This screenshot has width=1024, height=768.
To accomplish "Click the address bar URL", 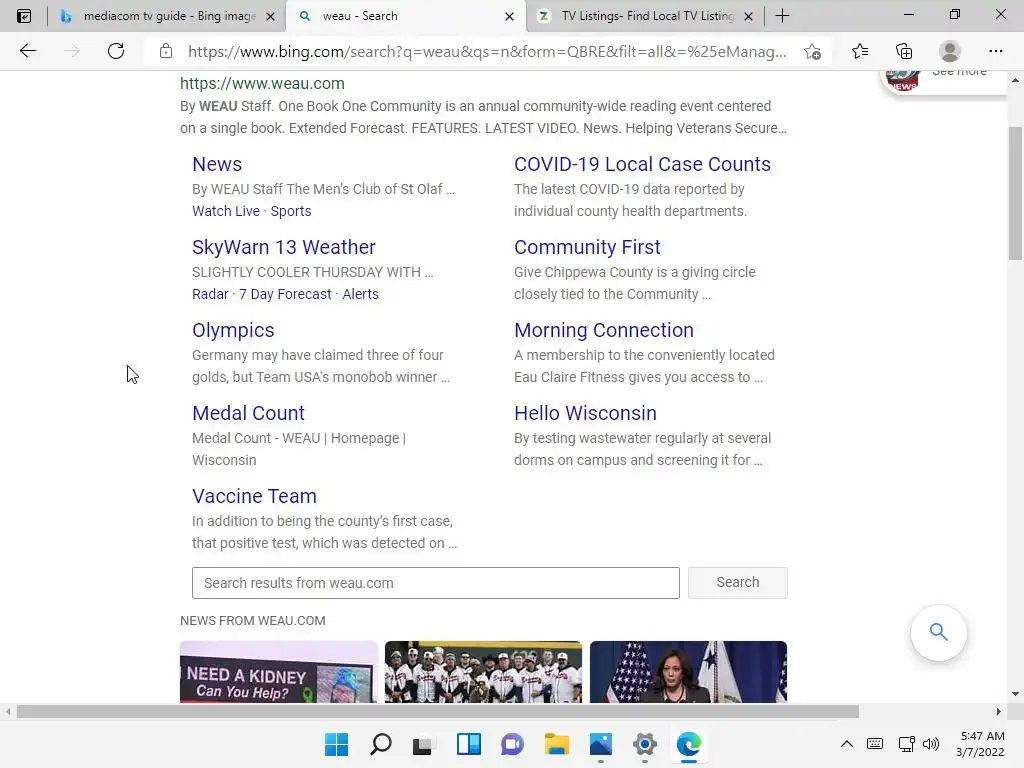I will [x=487, y=52].
